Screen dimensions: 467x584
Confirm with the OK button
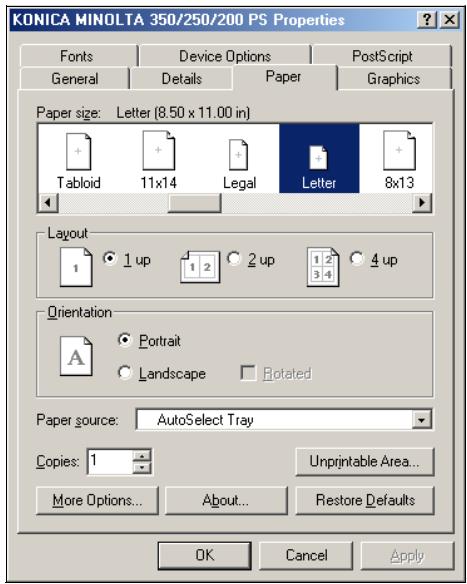(x=204, y=555)
